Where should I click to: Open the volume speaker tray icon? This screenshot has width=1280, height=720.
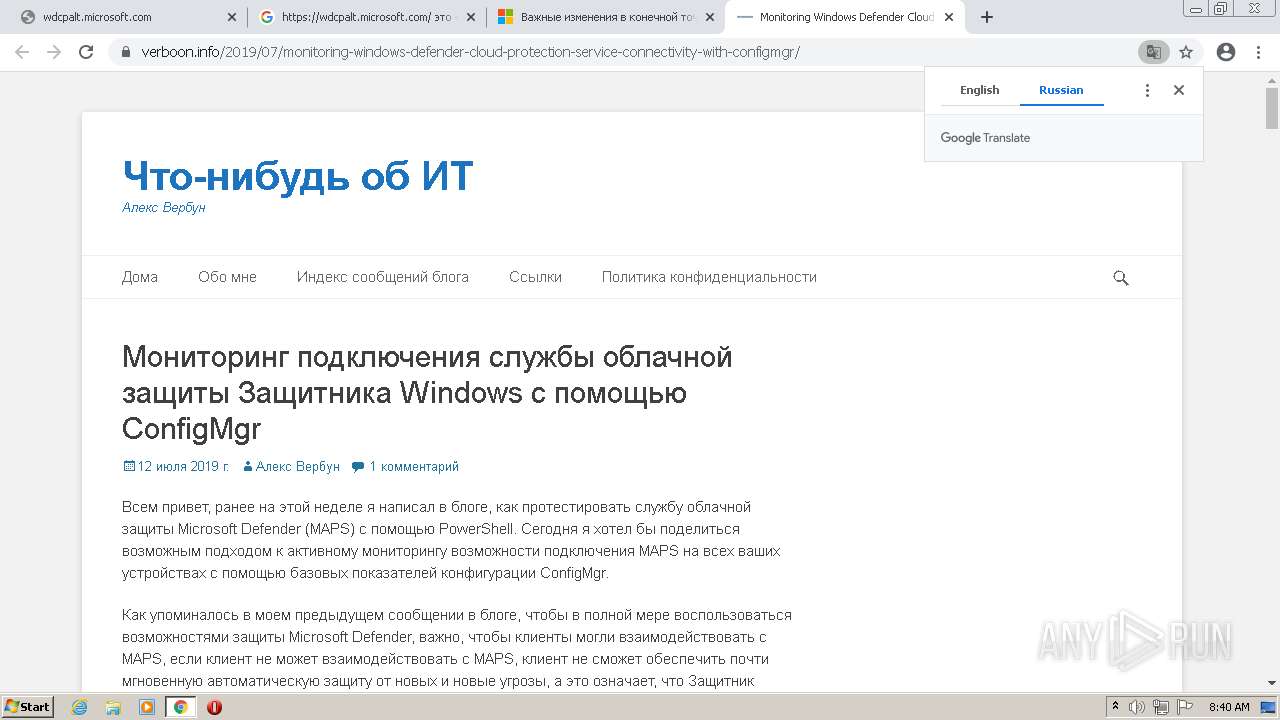tap(1137, 707)
